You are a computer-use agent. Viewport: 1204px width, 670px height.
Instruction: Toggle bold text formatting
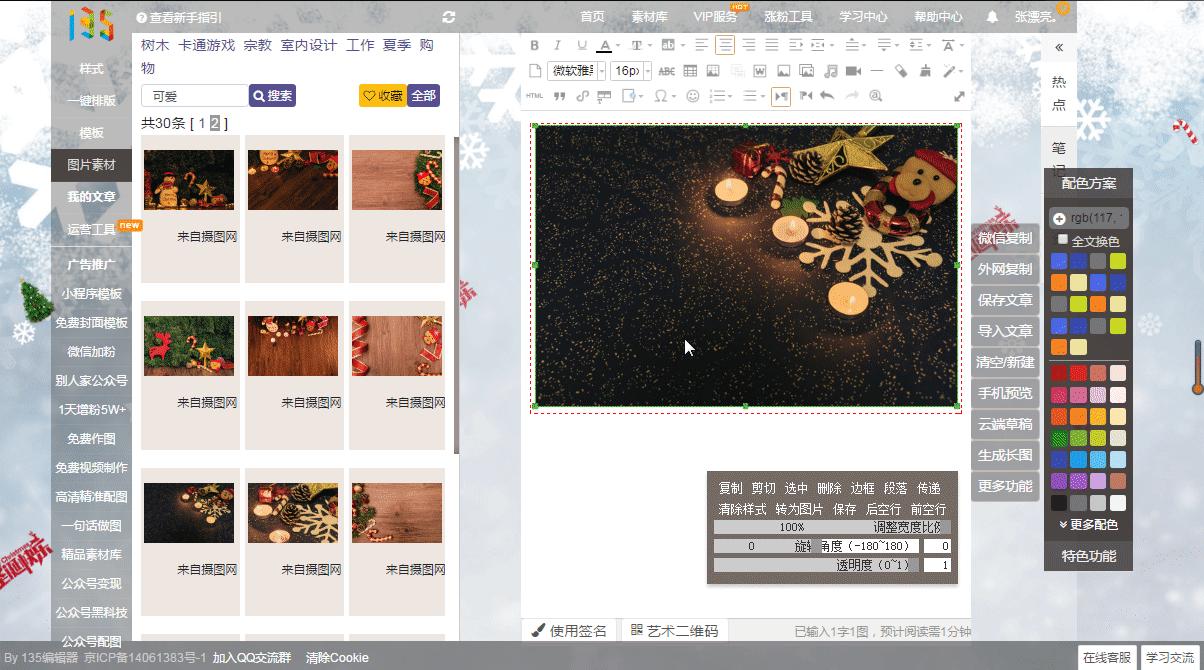pyautogui.click(x=534, y=45)
